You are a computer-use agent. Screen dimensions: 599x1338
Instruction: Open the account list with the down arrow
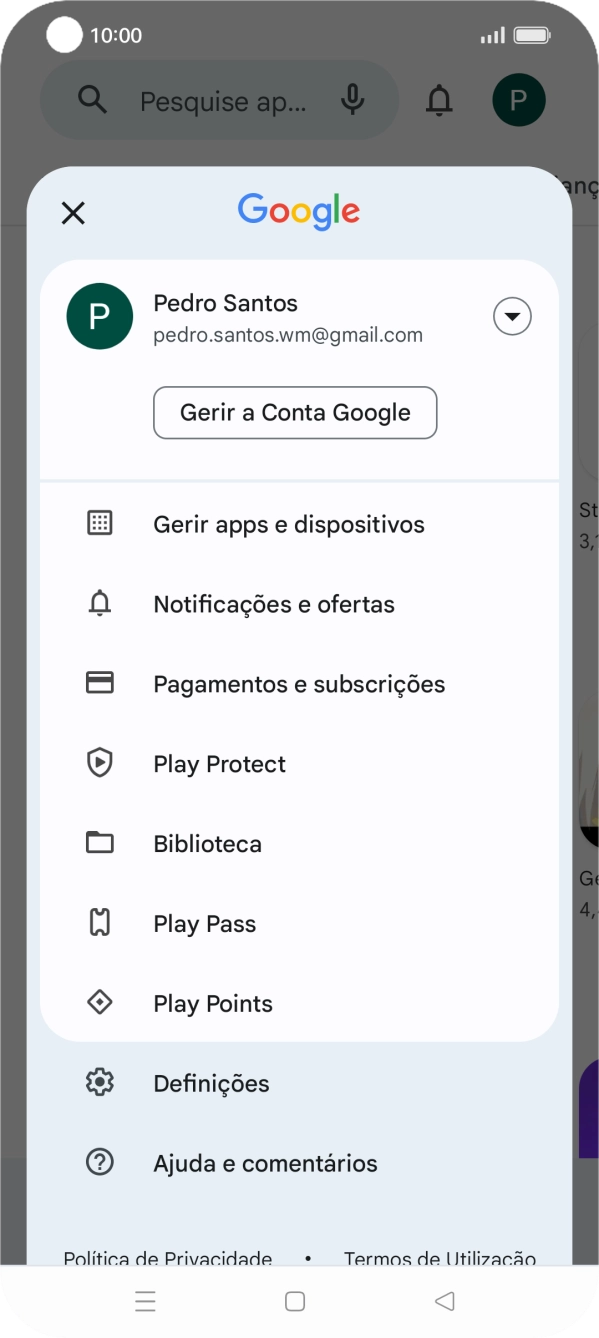pos(511,316)
